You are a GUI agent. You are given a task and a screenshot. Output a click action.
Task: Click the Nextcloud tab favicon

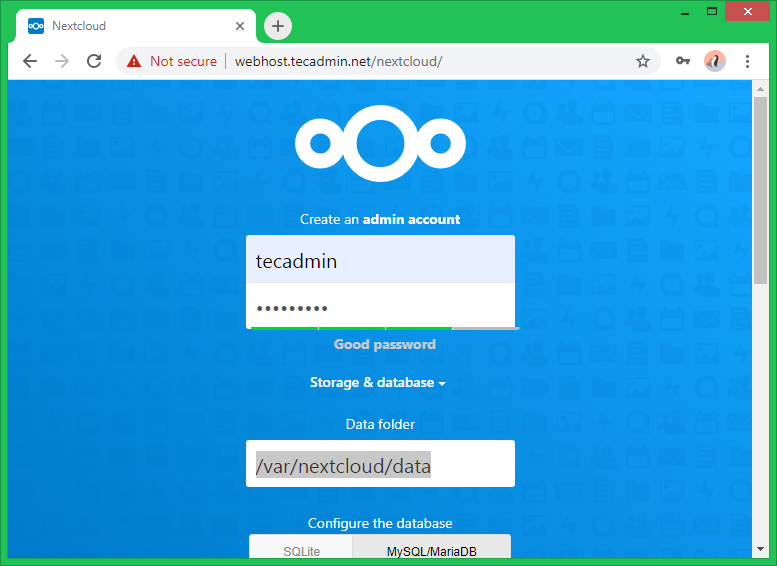pyautogui.click(x=36, y=26)
